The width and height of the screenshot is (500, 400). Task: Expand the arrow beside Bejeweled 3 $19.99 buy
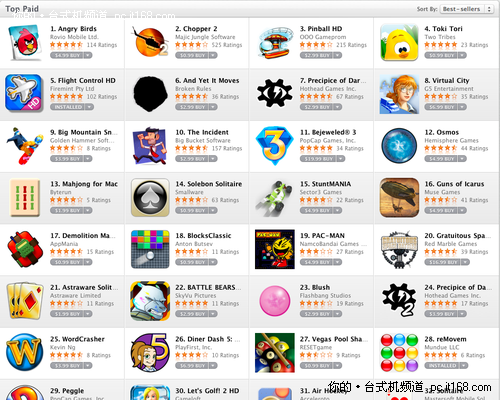click(x=341, y=159)
